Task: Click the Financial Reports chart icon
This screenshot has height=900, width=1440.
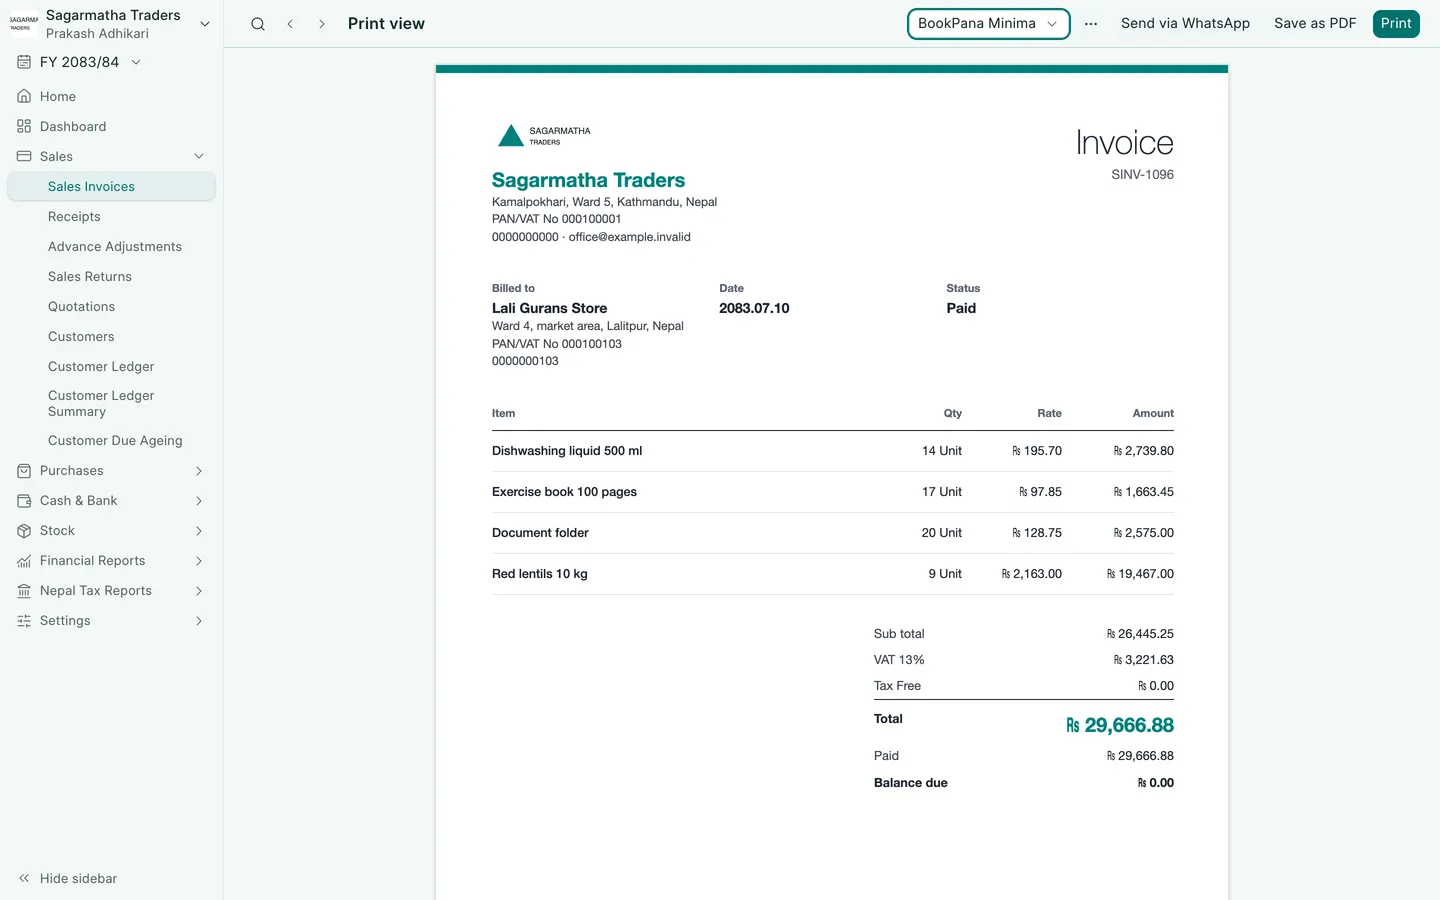Action: pos(24,561)
